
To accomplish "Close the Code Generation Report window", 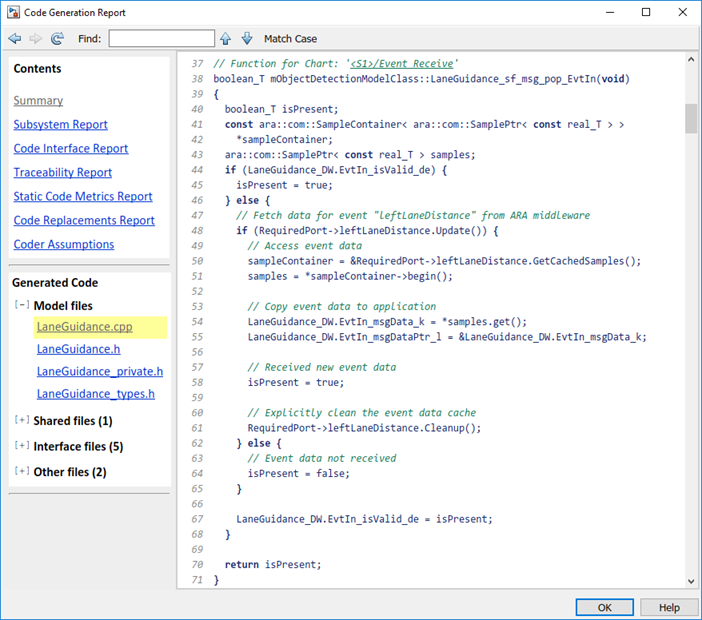I will point(682,12).
